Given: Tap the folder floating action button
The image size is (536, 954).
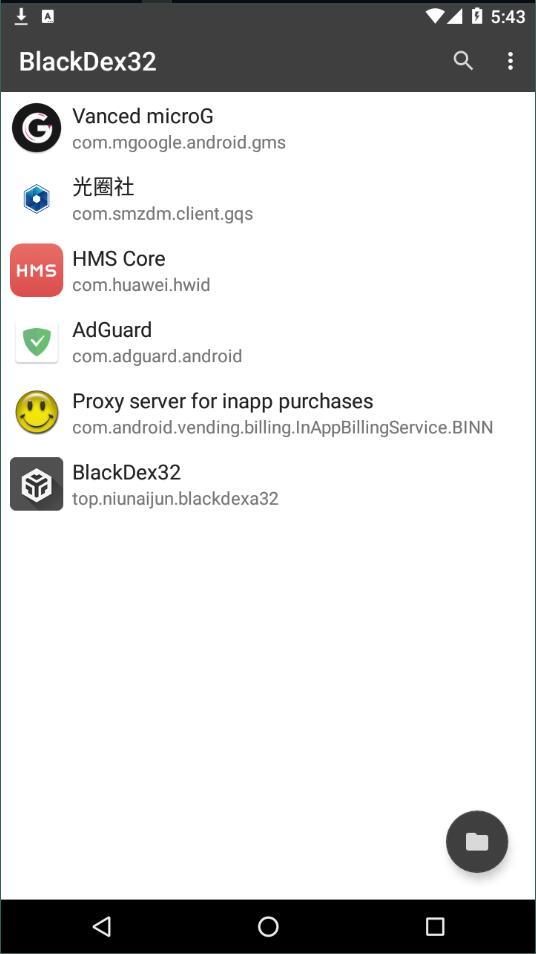Looking at the screenshot, I should click(x=477, y=841).
